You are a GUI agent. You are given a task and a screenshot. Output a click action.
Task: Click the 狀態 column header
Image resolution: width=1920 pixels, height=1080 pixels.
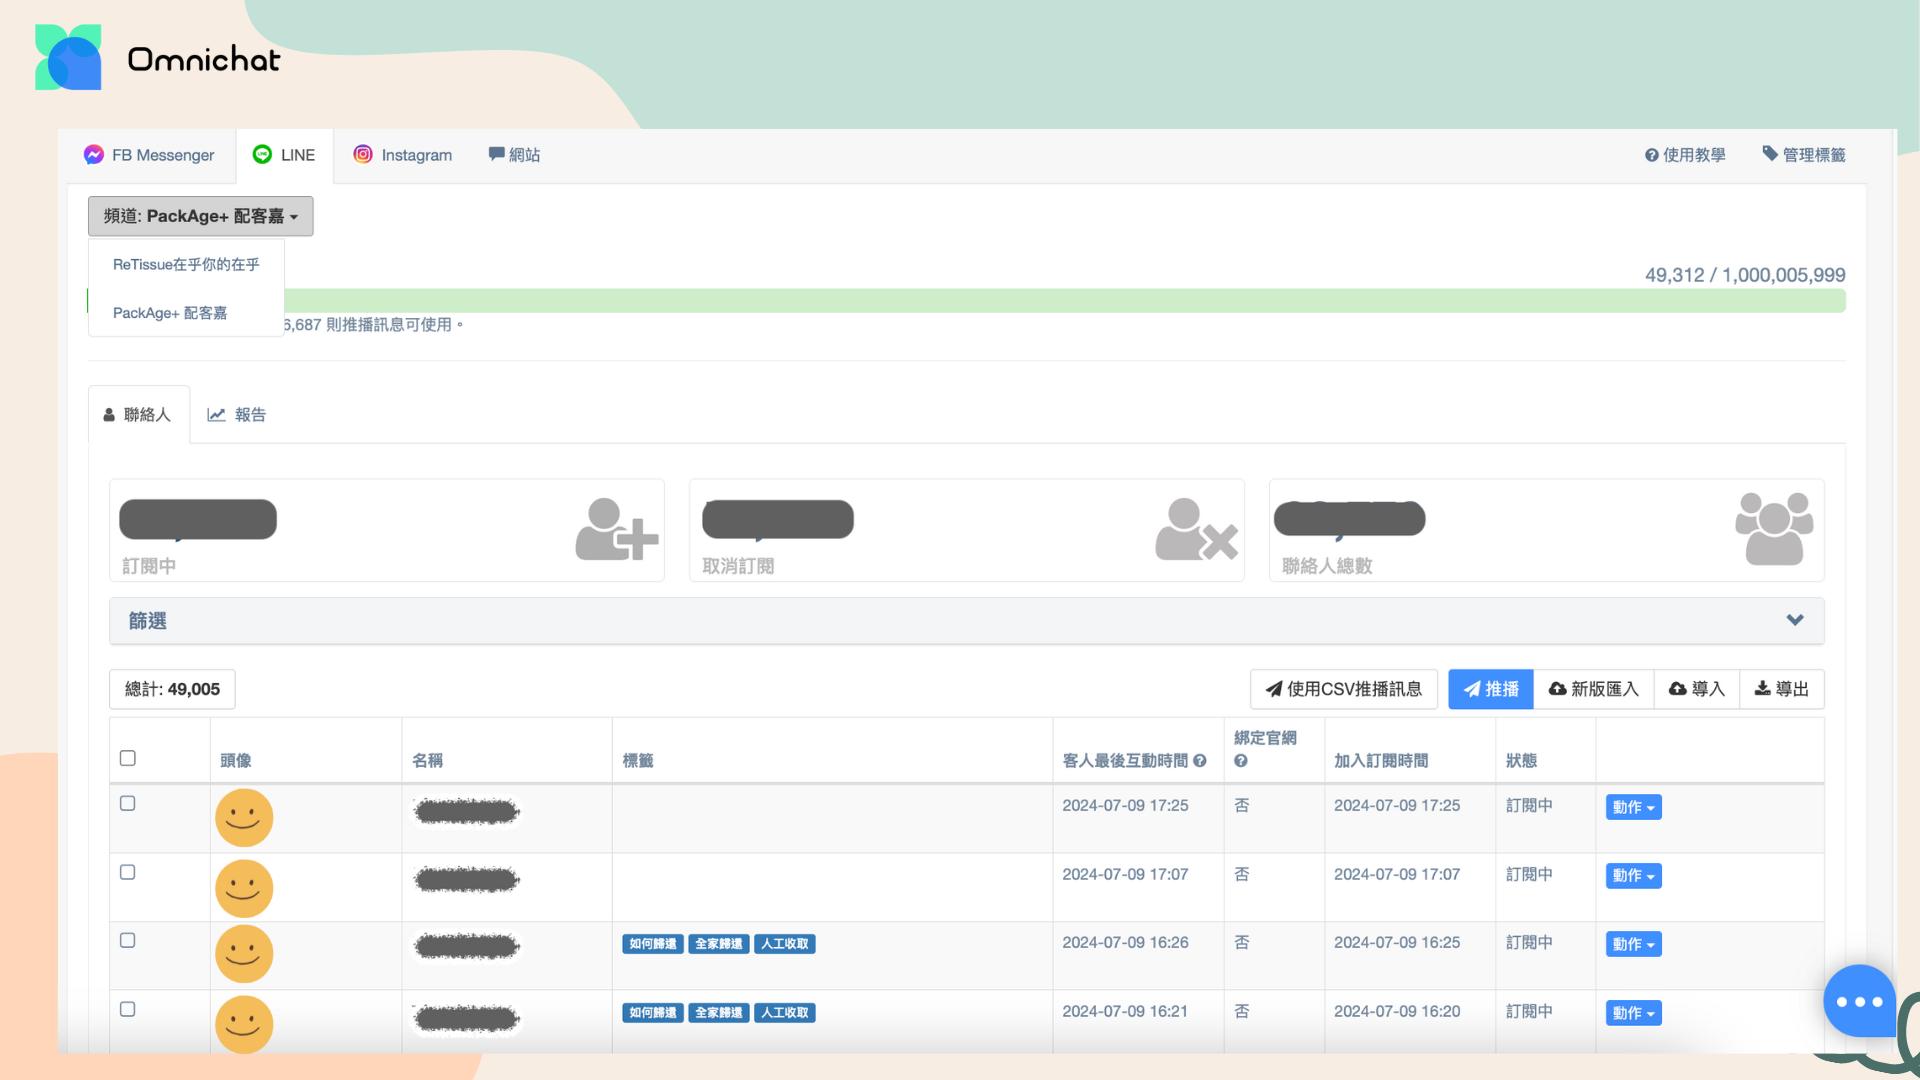(1522, 761)
